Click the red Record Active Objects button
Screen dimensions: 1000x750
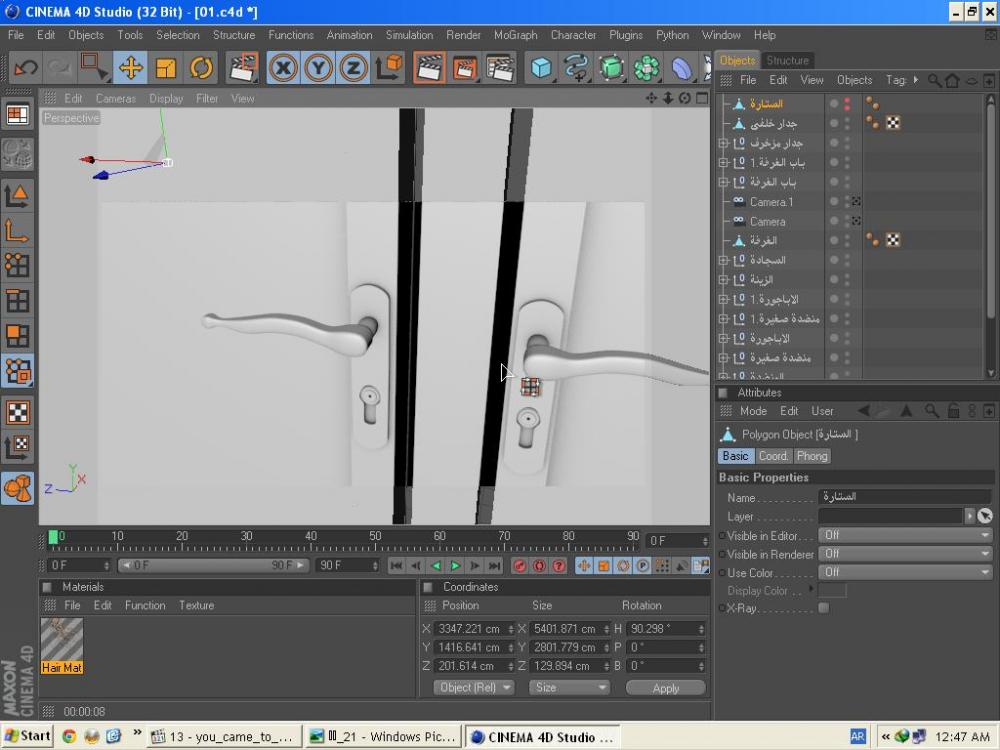(x=520, y=566)
